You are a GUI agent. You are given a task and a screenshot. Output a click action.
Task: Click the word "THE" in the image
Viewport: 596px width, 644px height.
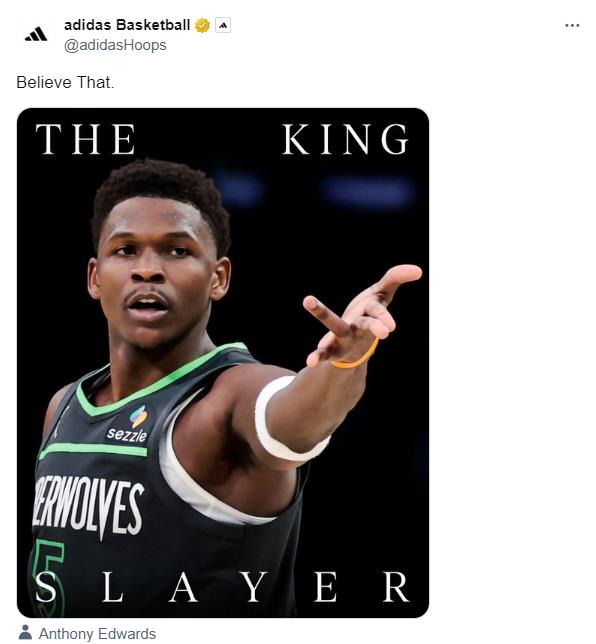(x=85, y=139)
